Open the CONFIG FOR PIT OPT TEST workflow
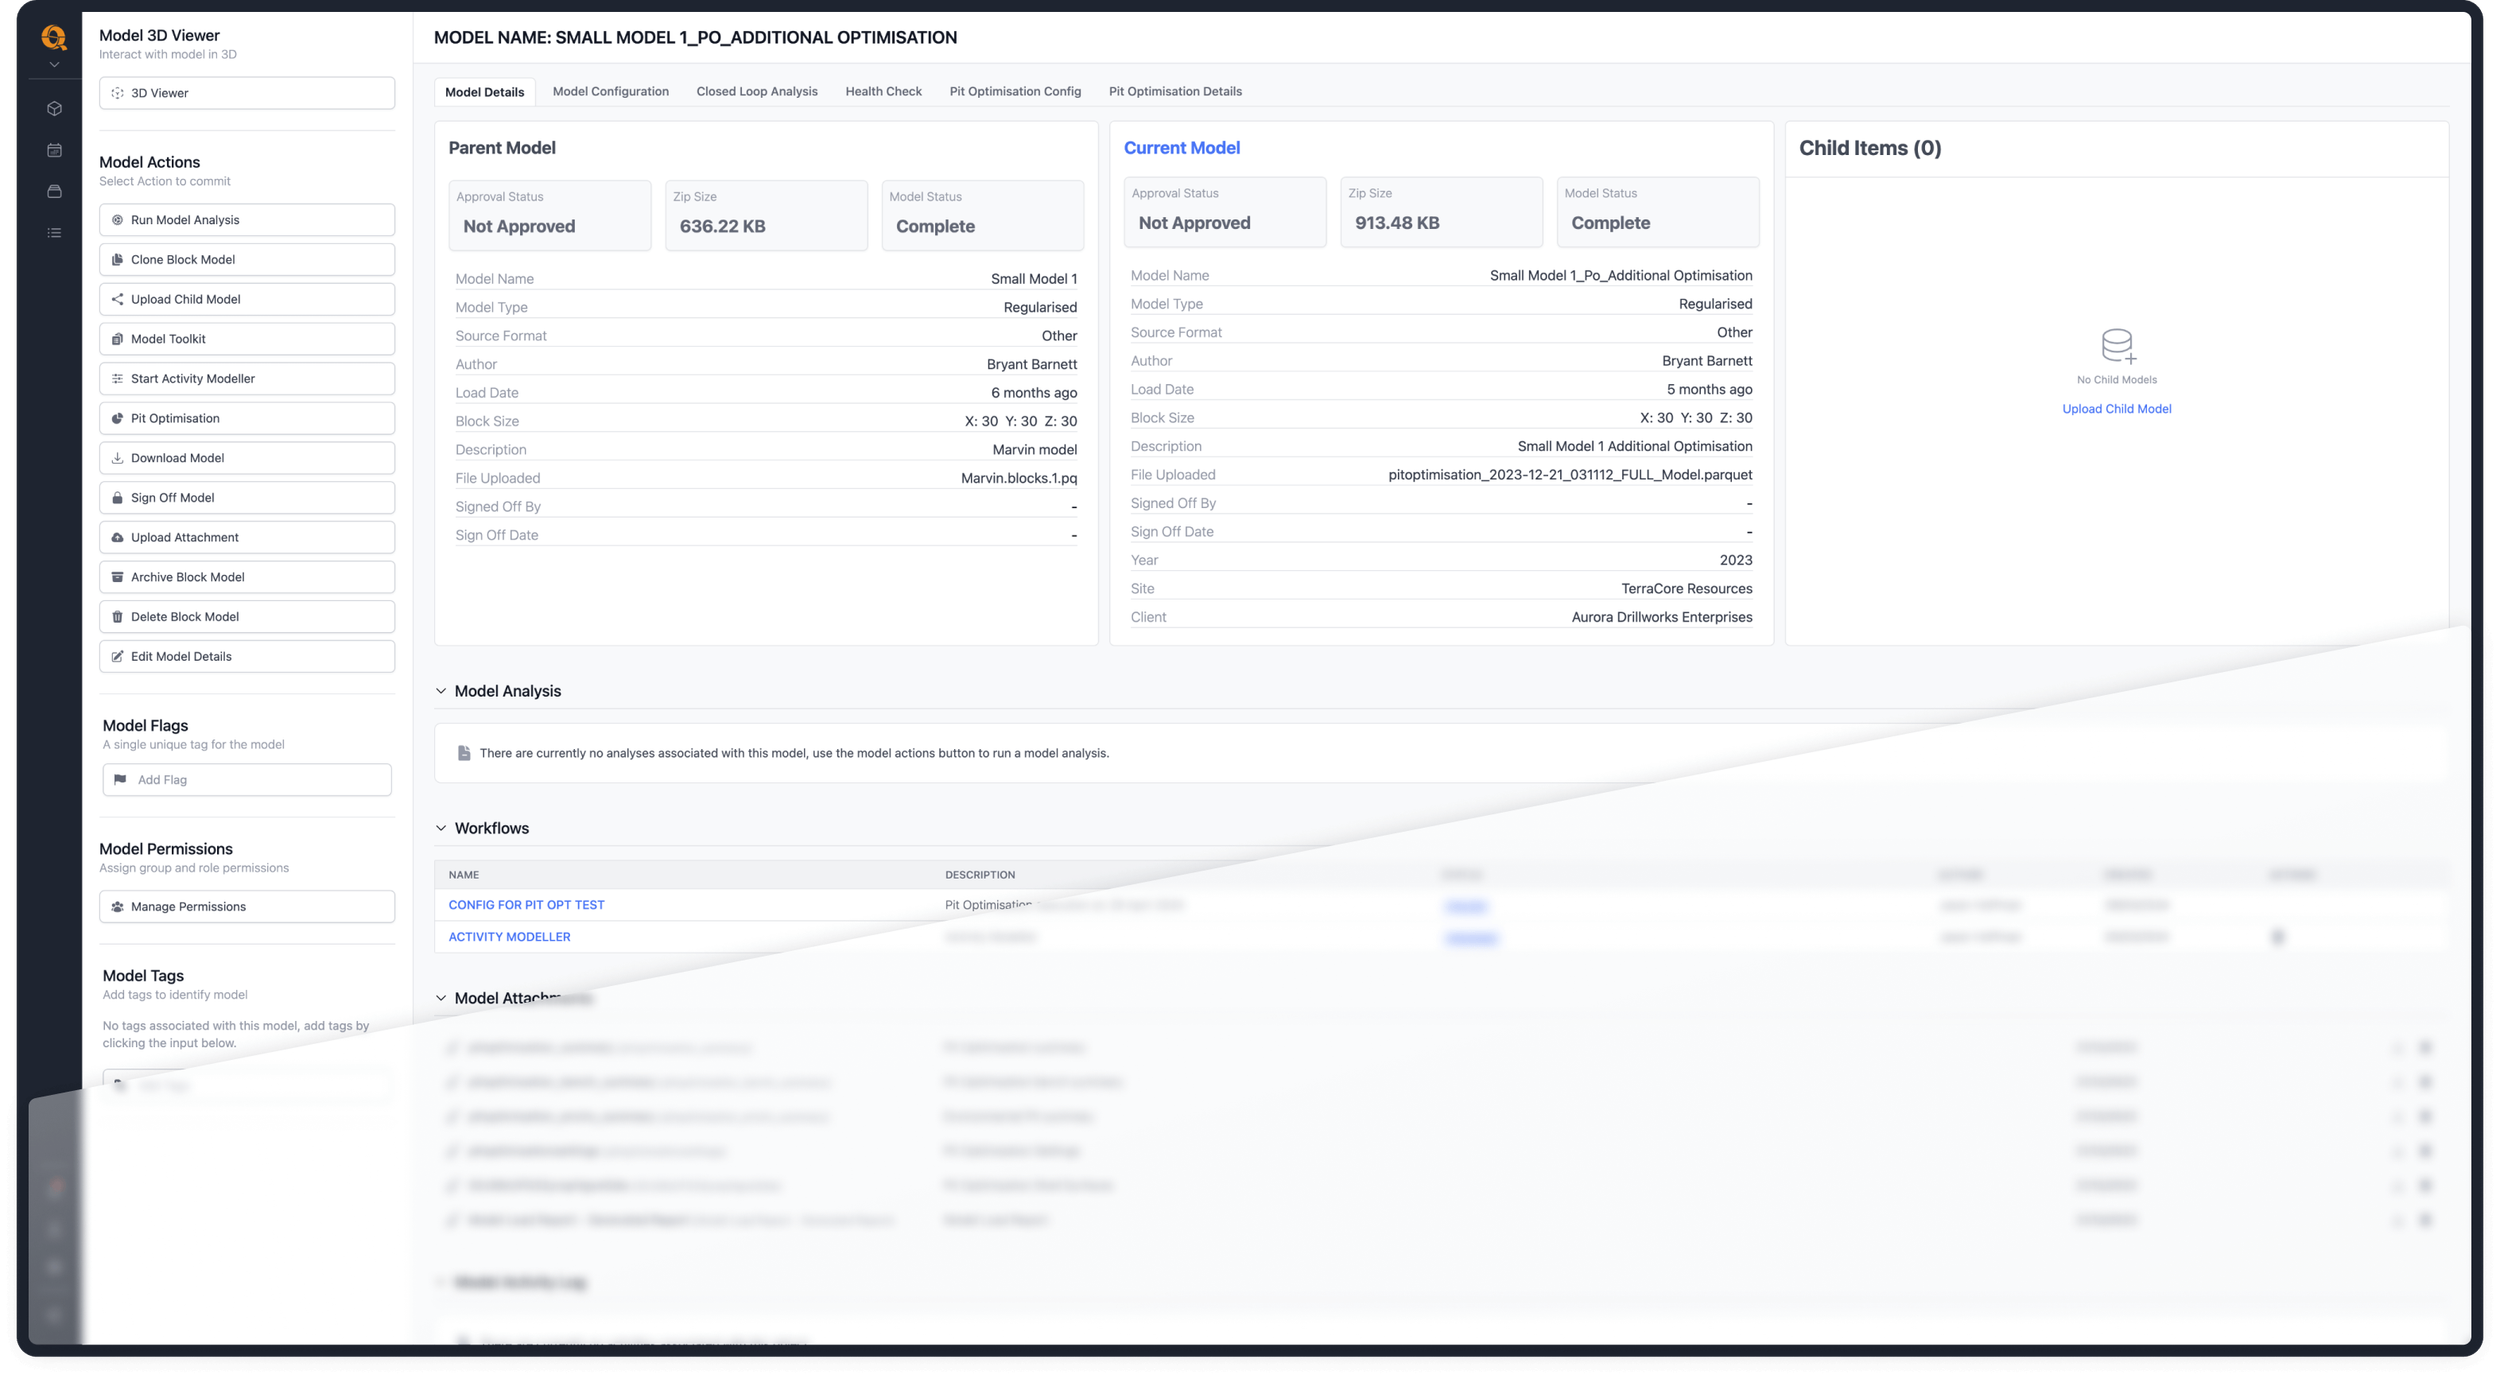 (527, 905)
